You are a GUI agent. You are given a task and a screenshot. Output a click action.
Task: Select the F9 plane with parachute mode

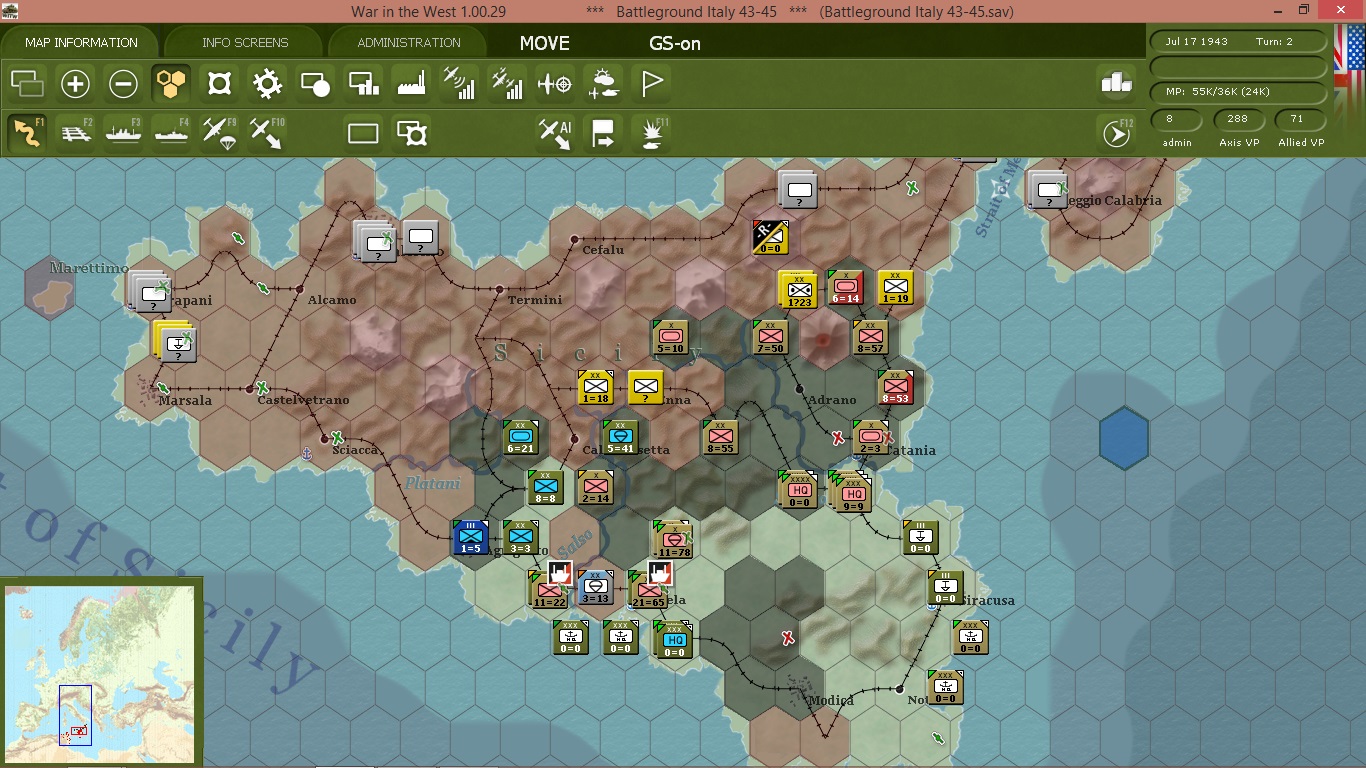point(219,133)
